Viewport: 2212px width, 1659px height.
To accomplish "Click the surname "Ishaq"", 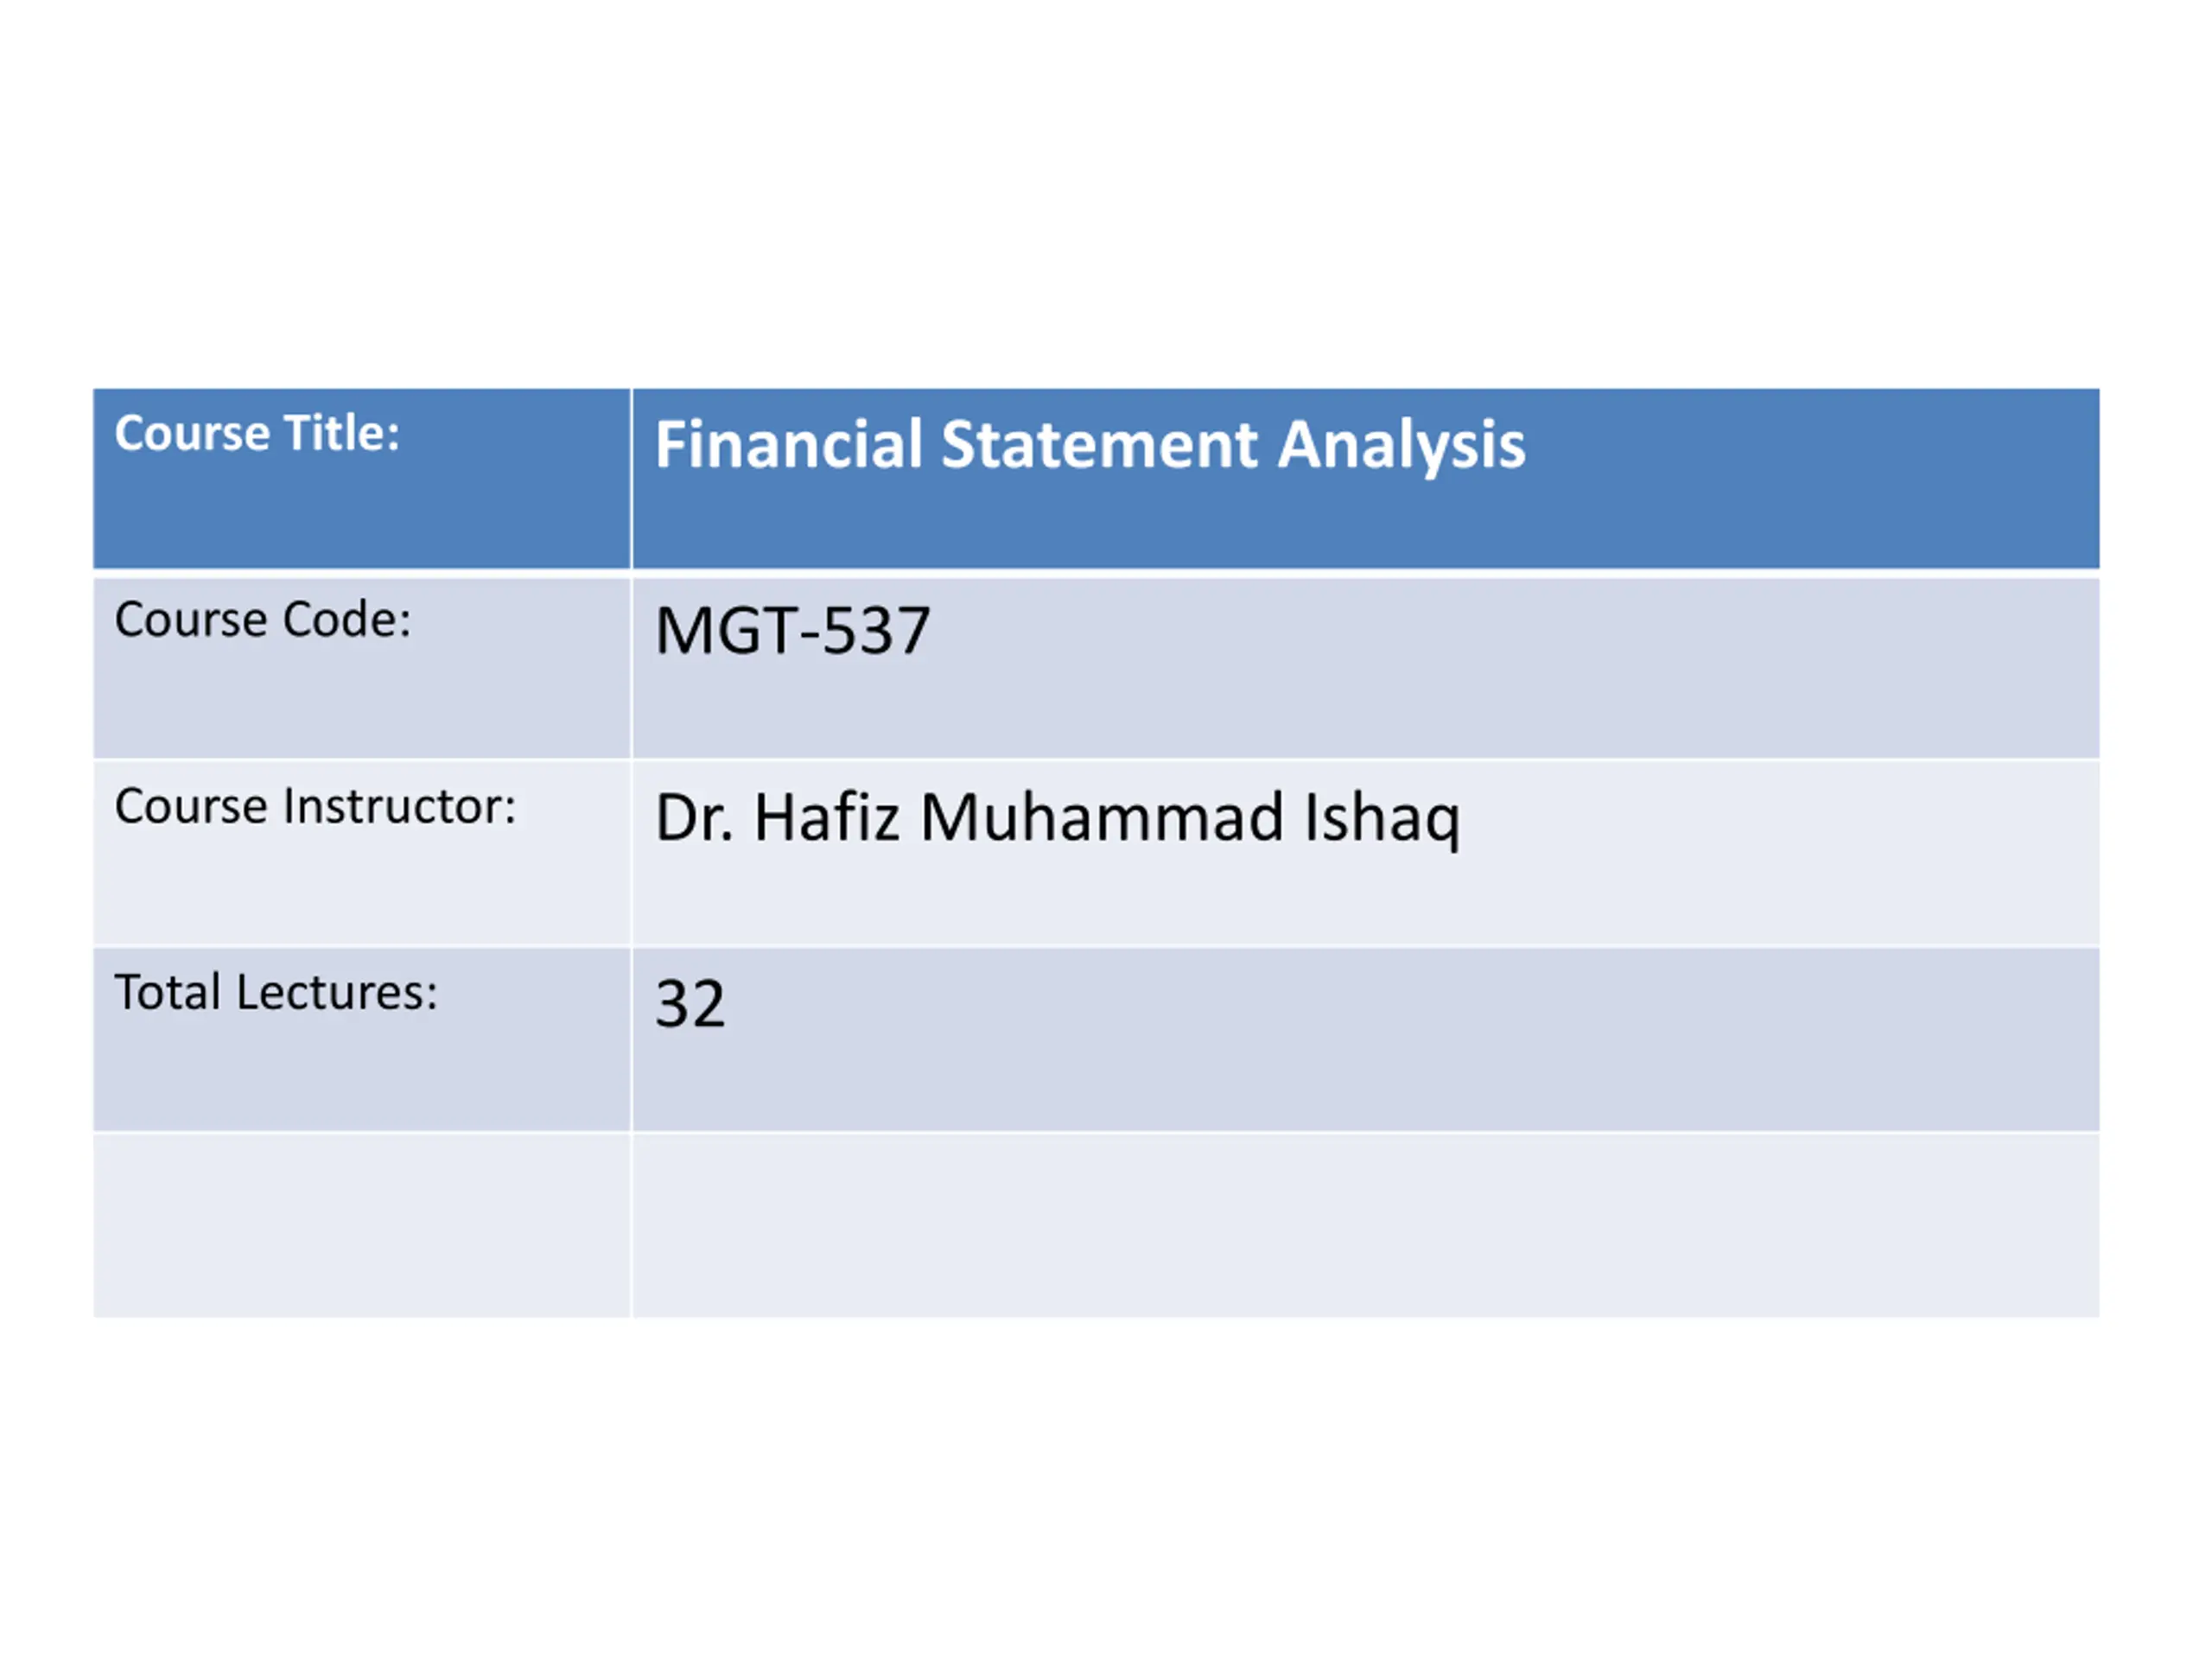I will [x=1382, y=818].
